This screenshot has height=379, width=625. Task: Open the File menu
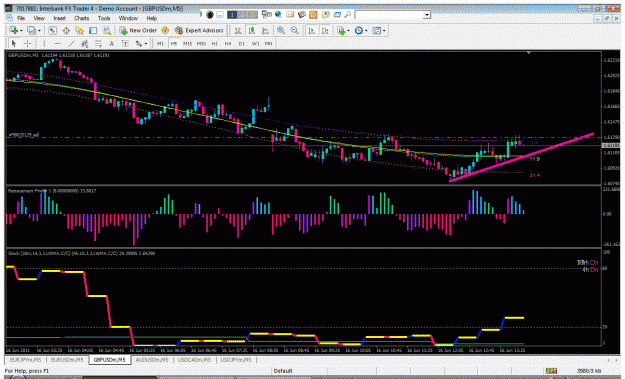(x=21, y=18)
